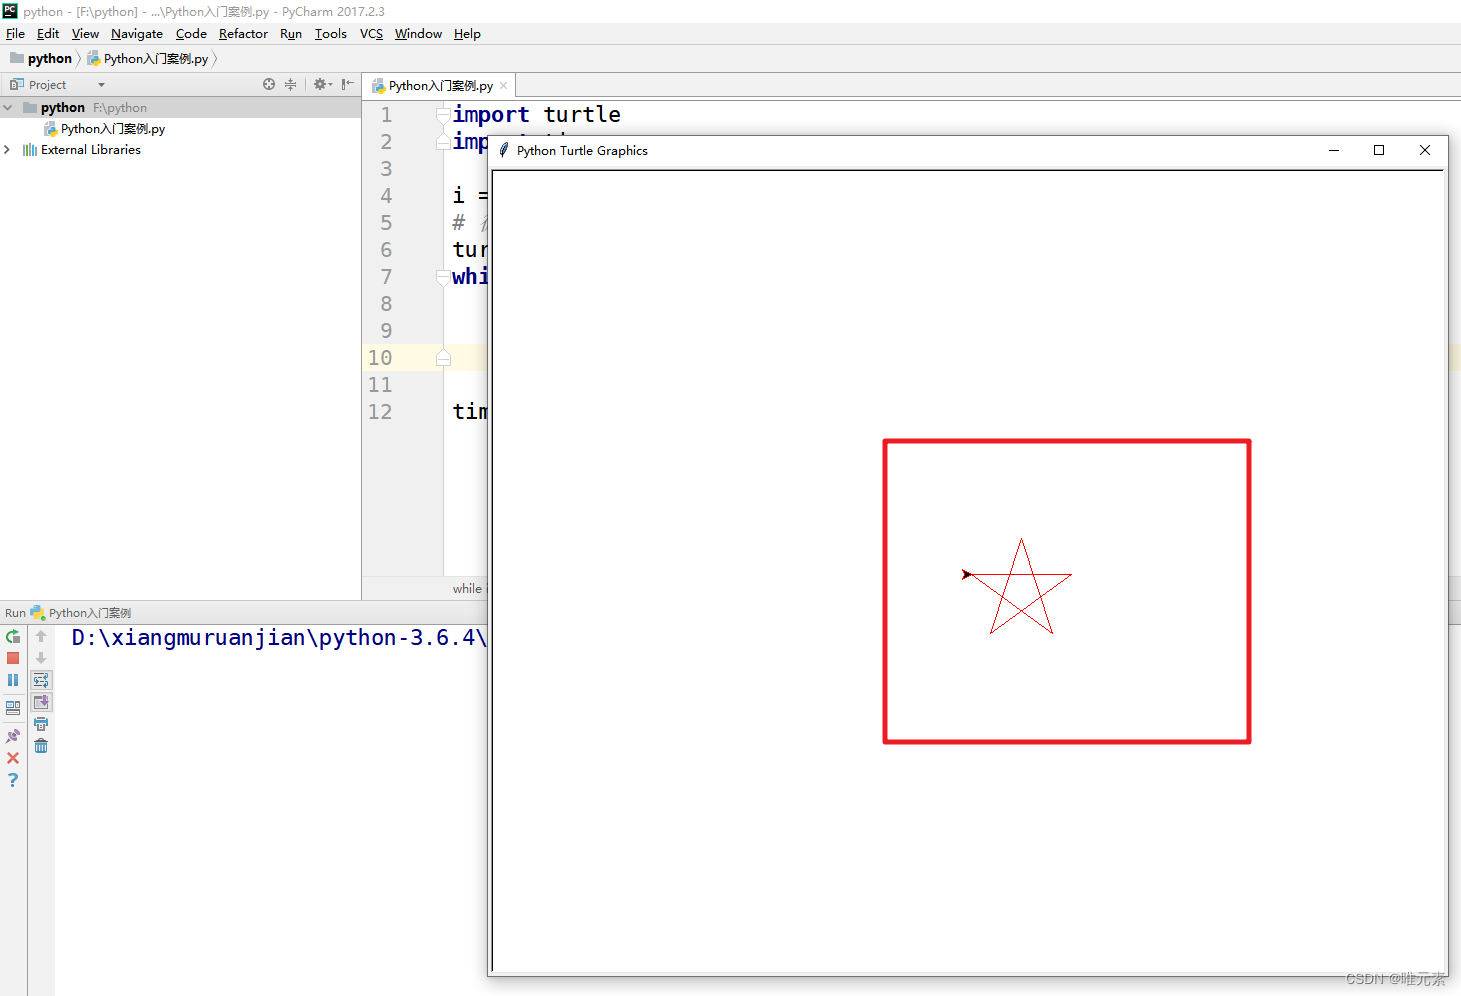This screenshot has height=996, width=1461.
Task: Click the Python Turtle Graphics window title
Action: pyautogui.click(x=582, y=150)
